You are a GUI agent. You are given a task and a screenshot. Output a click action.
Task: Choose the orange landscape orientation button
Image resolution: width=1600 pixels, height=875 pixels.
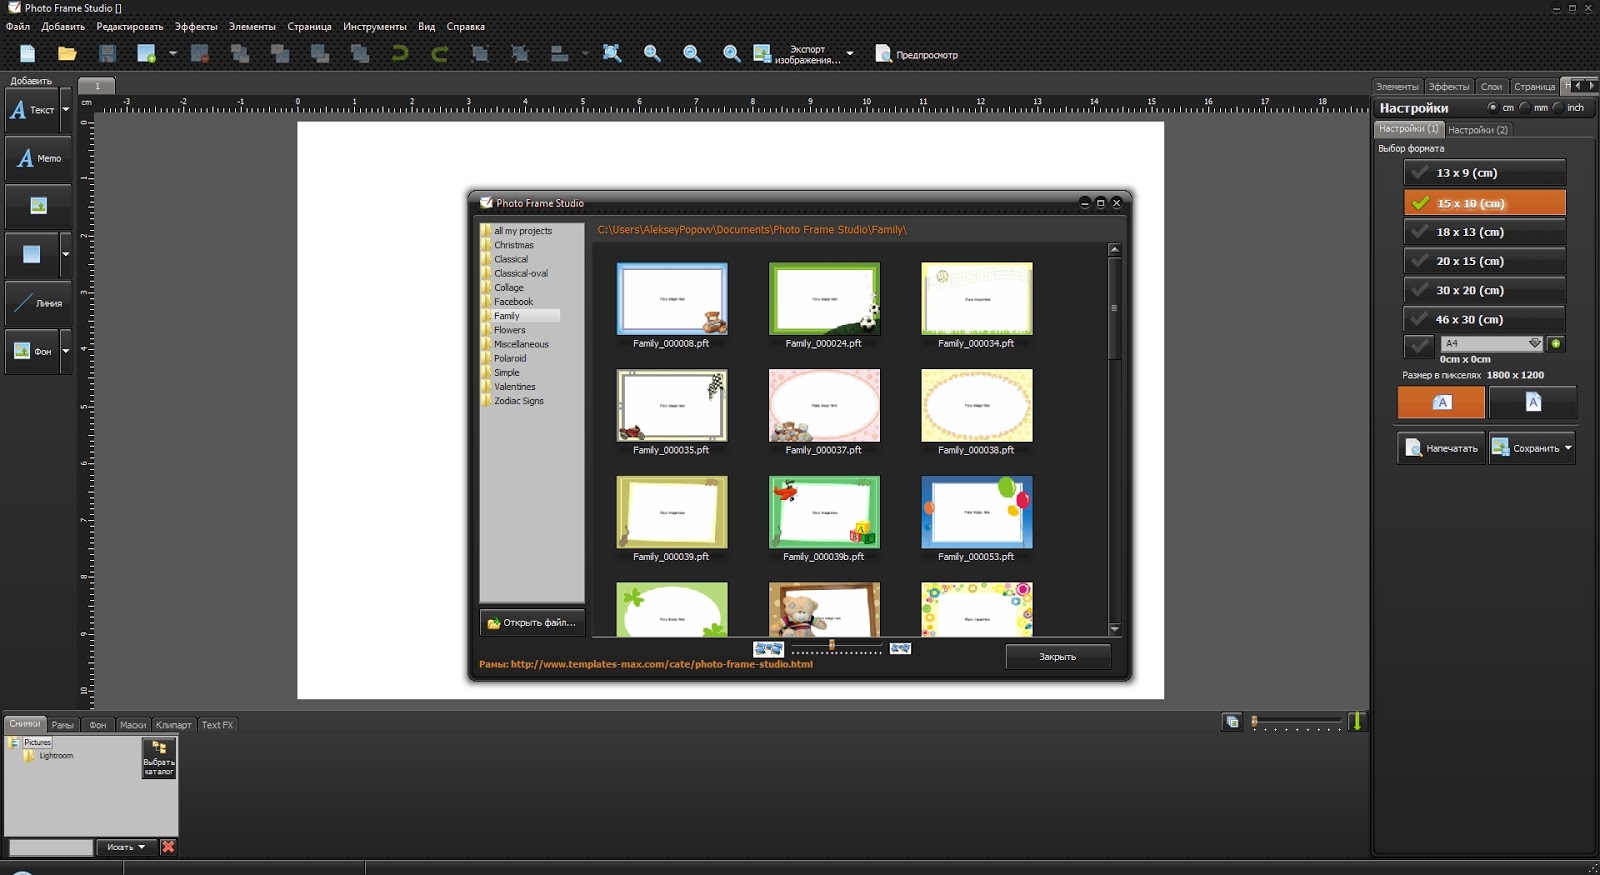(1441, 402)
